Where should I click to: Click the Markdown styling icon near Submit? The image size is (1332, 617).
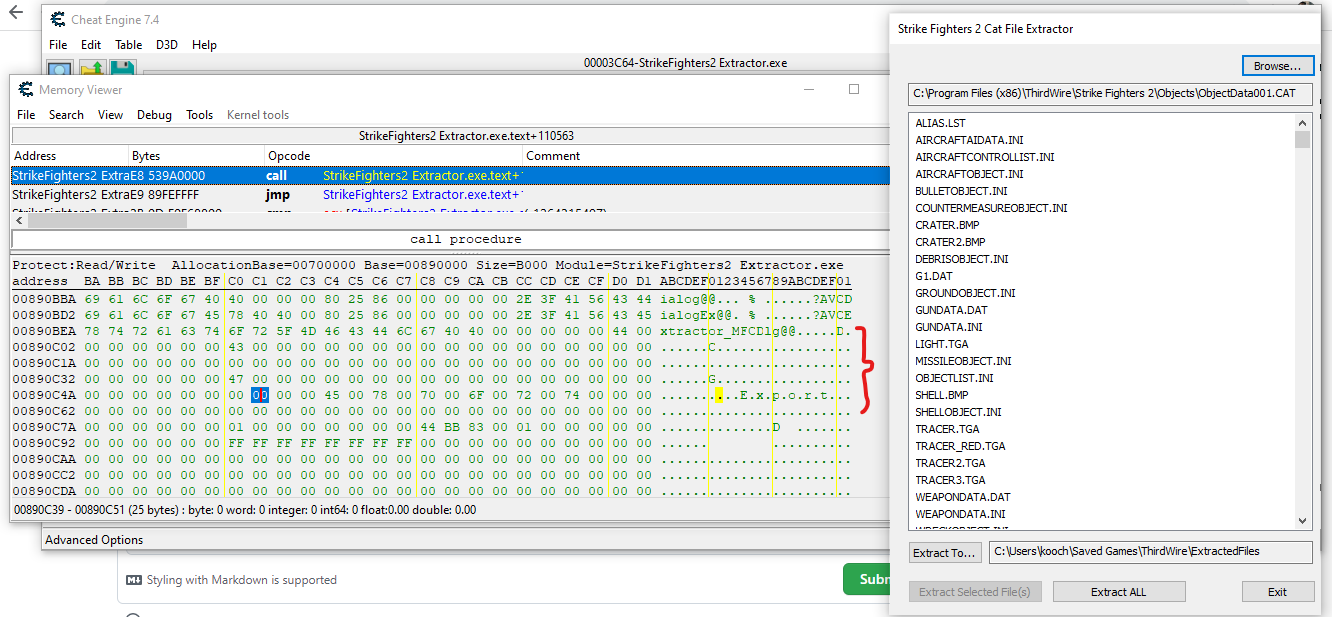coord(135,579)
